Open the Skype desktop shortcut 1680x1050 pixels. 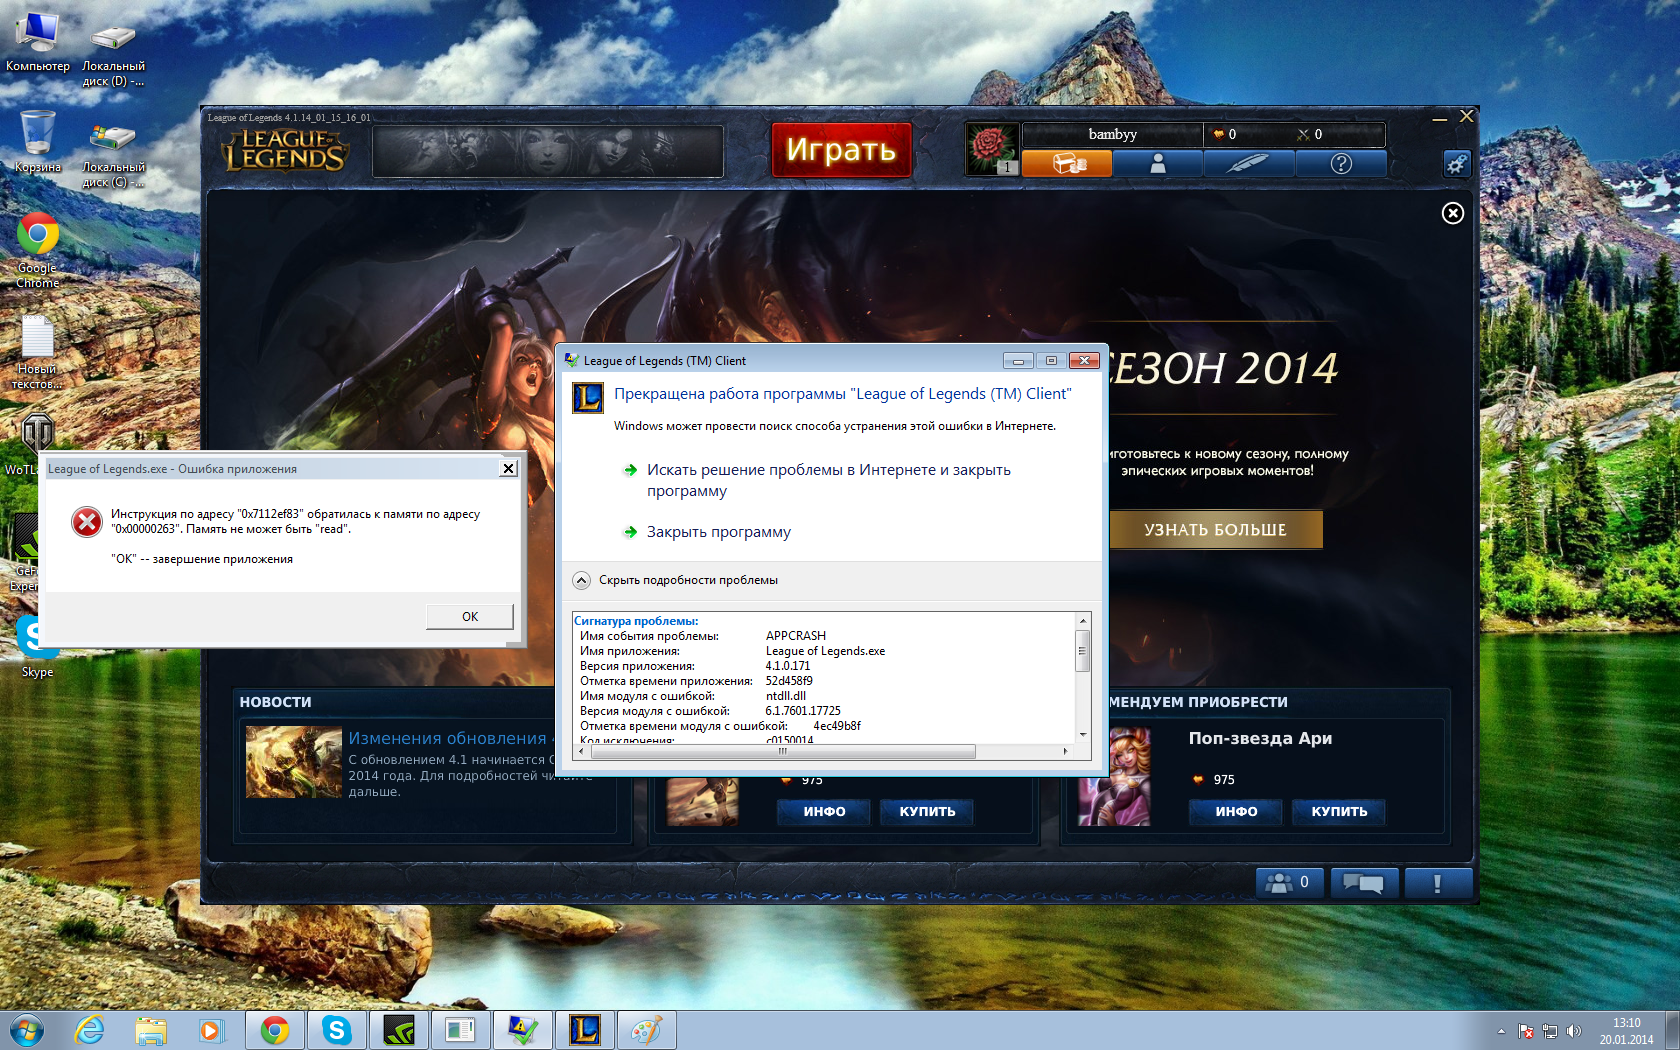[38, 645]
